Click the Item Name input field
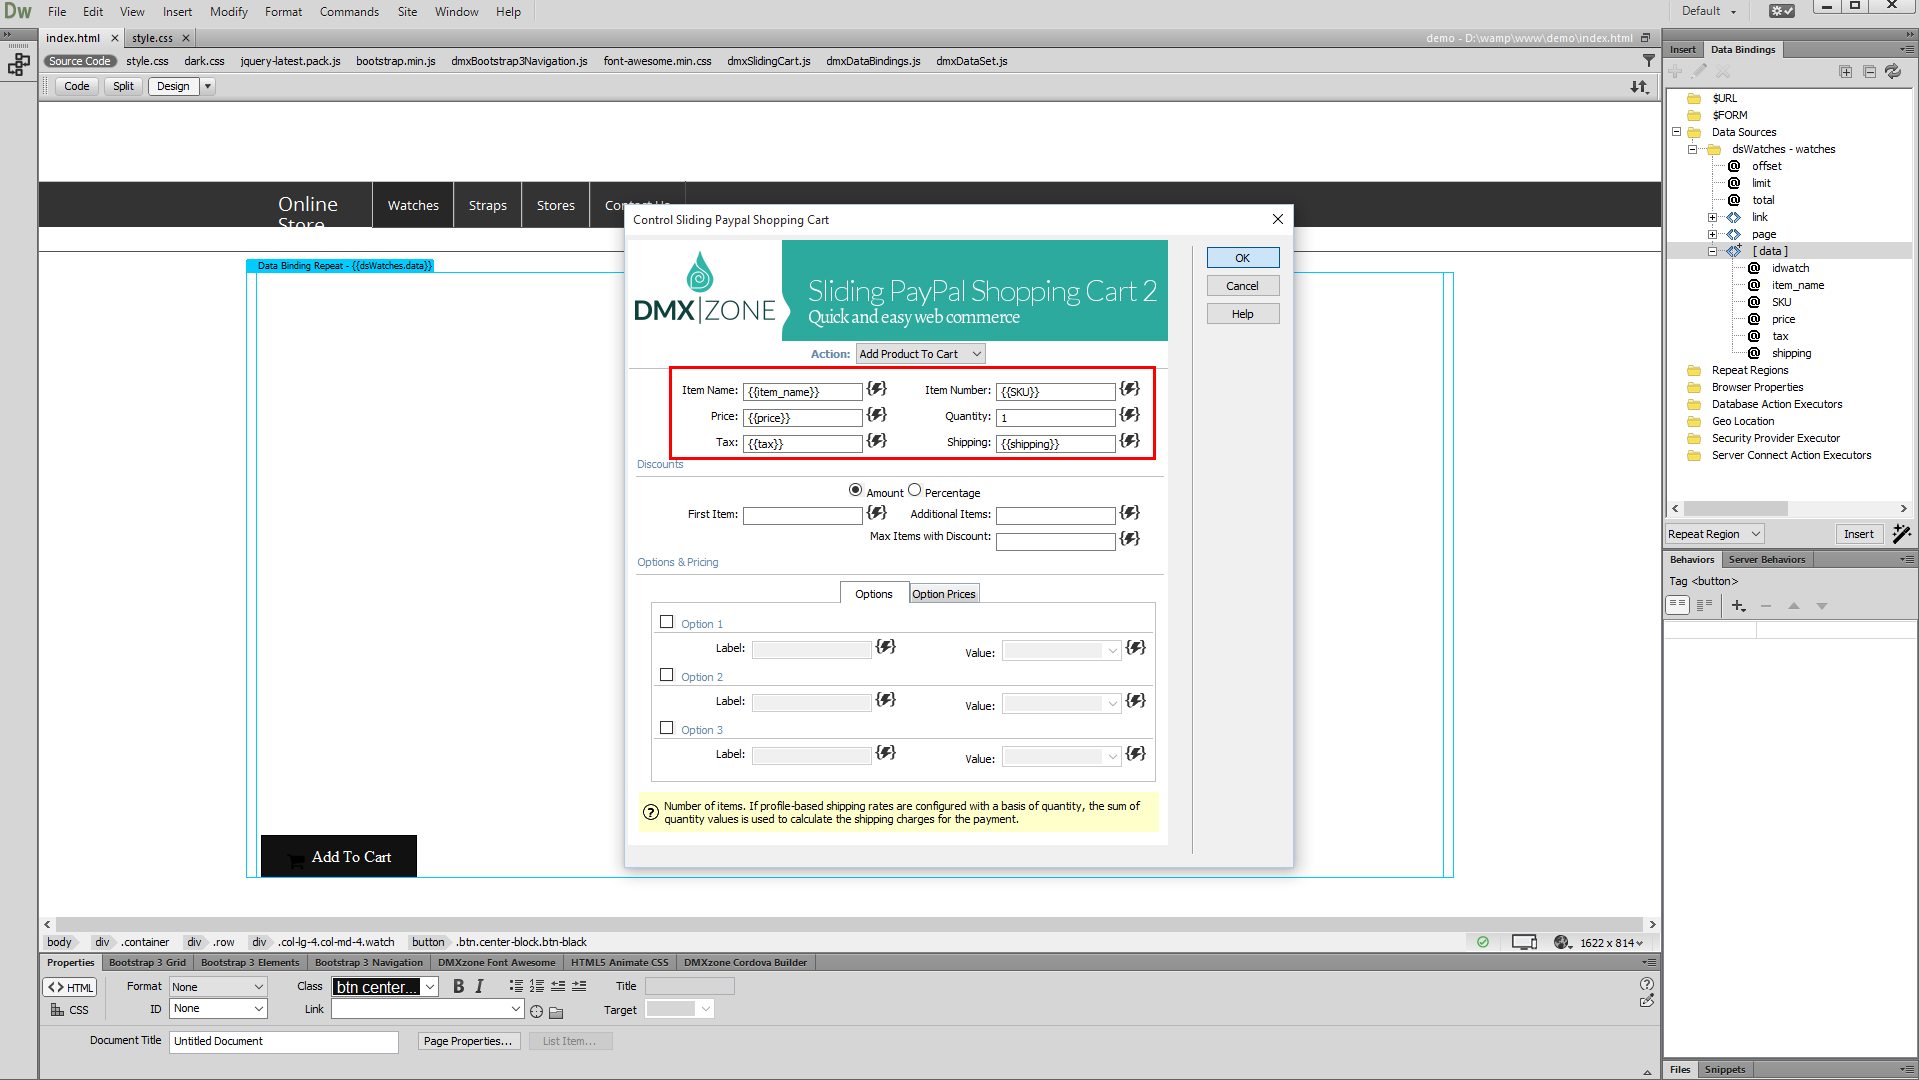The image size is (1920, 1080). point(802,392)
